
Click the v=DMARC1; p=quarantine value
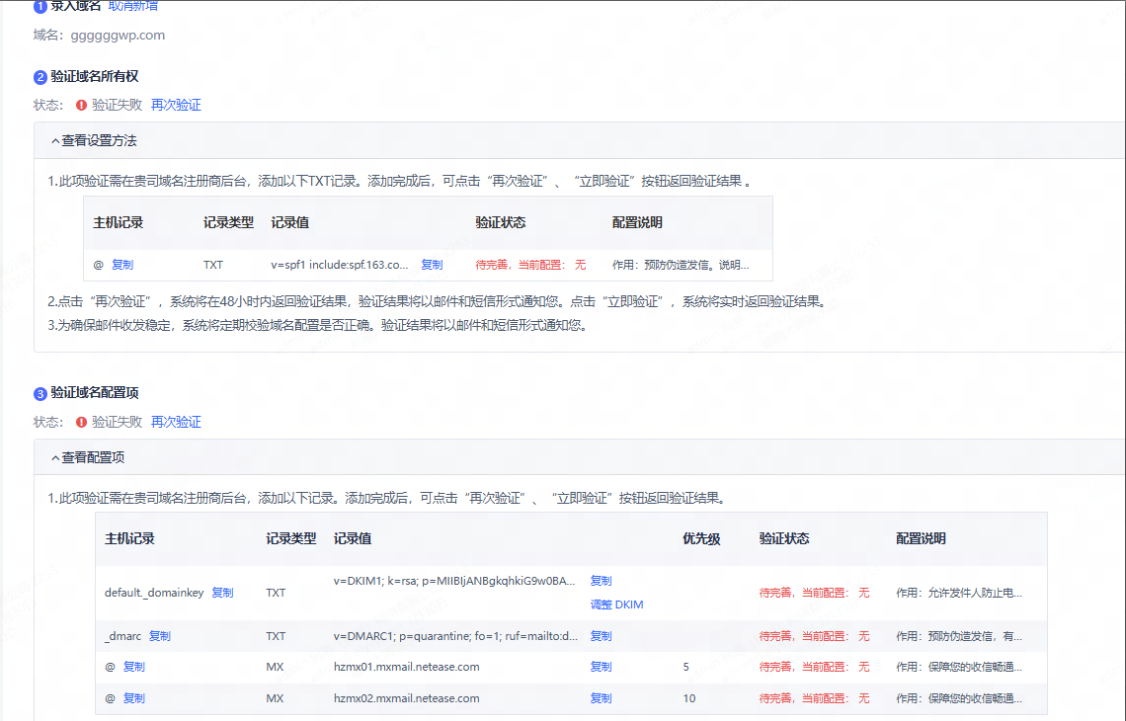455,636
